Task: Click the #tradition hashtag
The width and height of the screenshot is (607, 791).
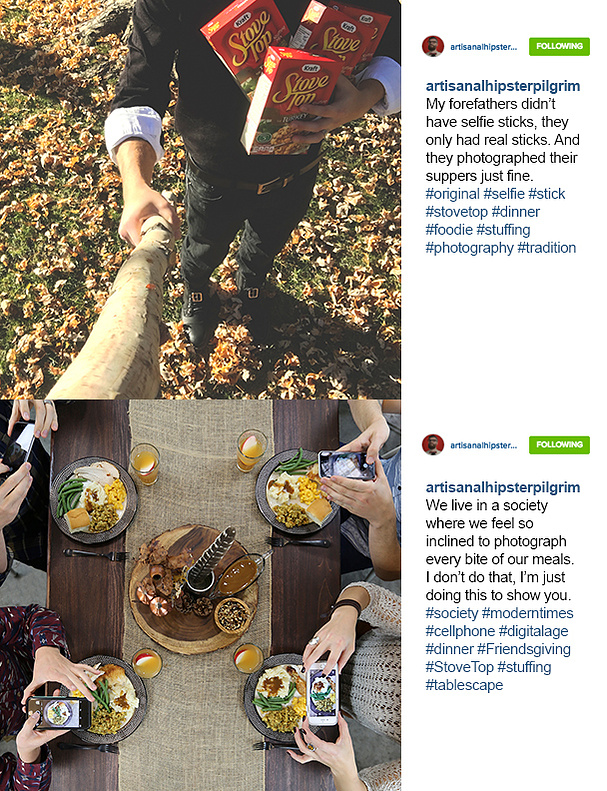Action: pyautogui.click(x=546, y=248)
